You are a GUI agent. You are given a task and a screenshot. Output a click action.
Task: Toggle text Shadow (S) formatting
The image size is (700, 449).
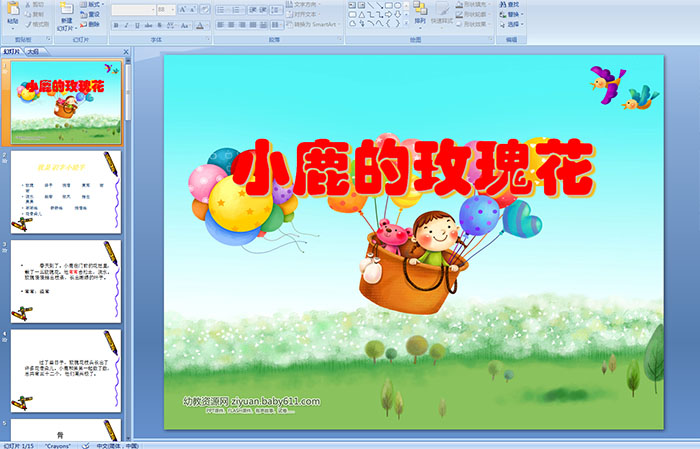pyautogui.click(x=159, y=25)
